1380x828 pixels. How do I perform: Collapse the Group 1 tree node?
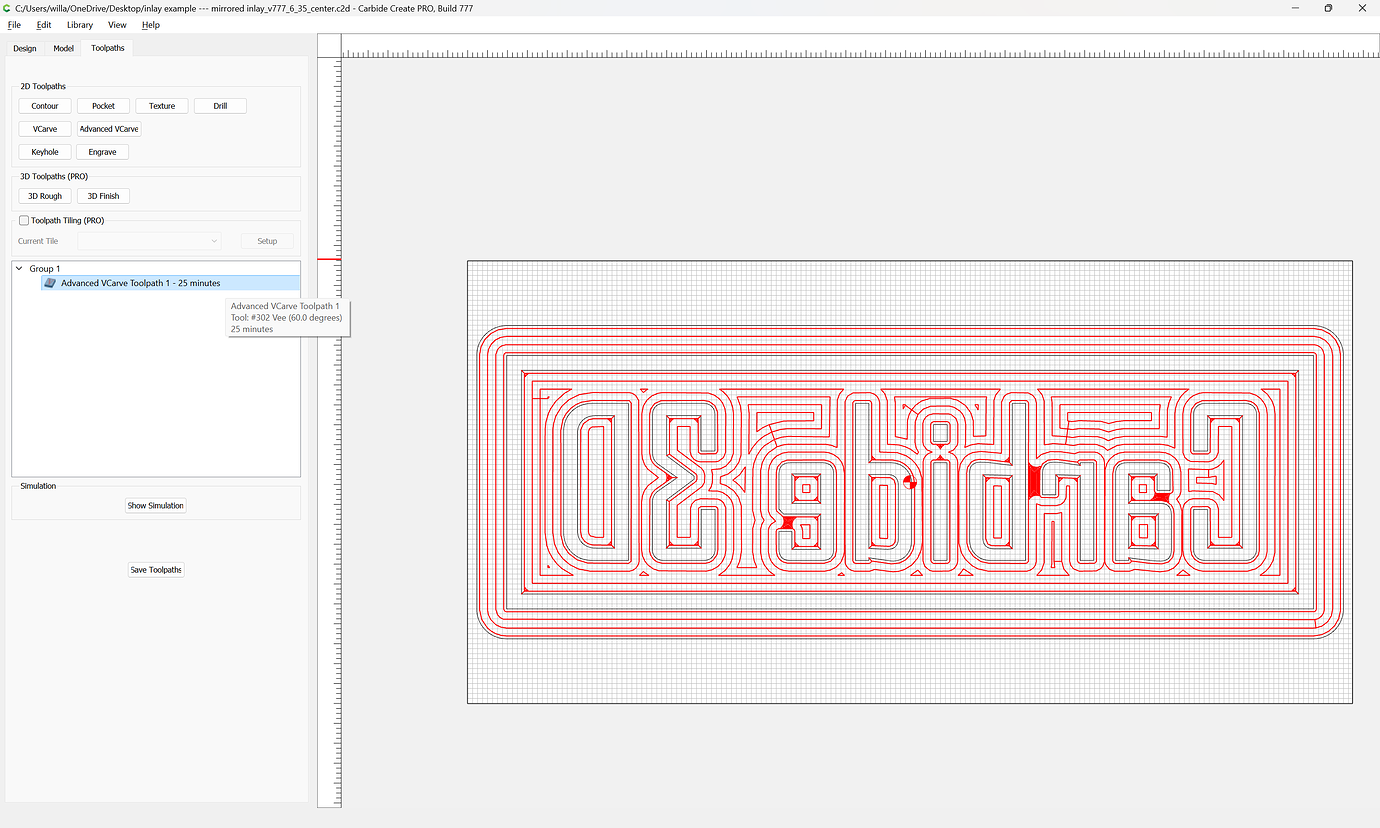pos(19,268)
